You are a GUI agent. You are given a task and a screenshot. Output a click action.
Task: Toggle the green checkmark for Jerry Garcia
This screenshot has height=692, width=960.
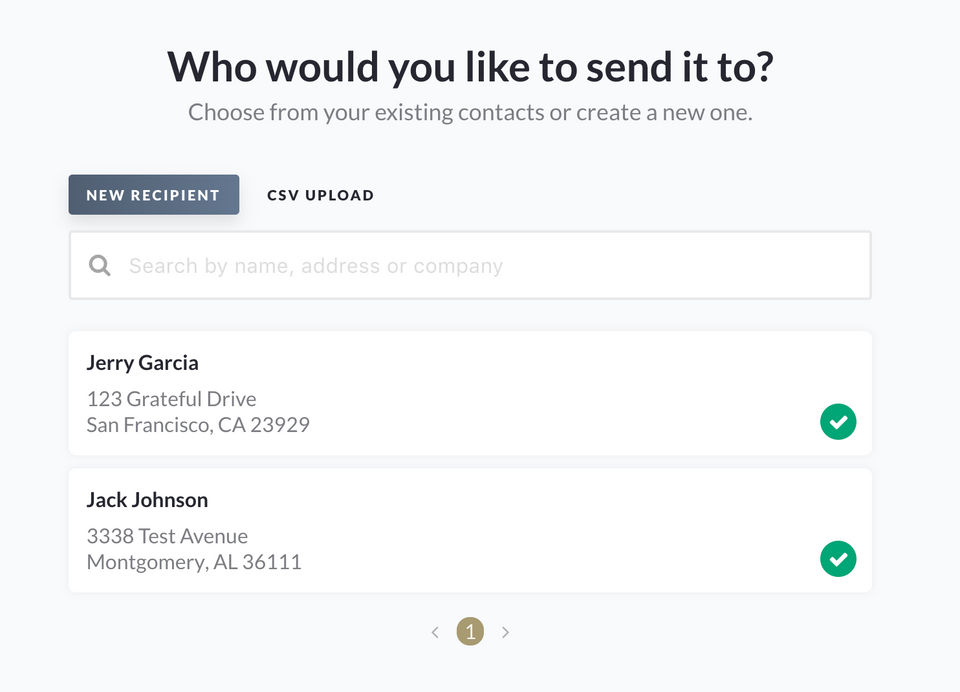click(838, 422)
